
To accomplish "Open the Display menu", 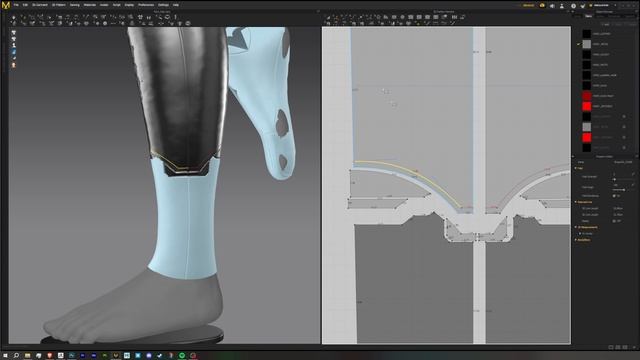I will [x=129, y=5].
